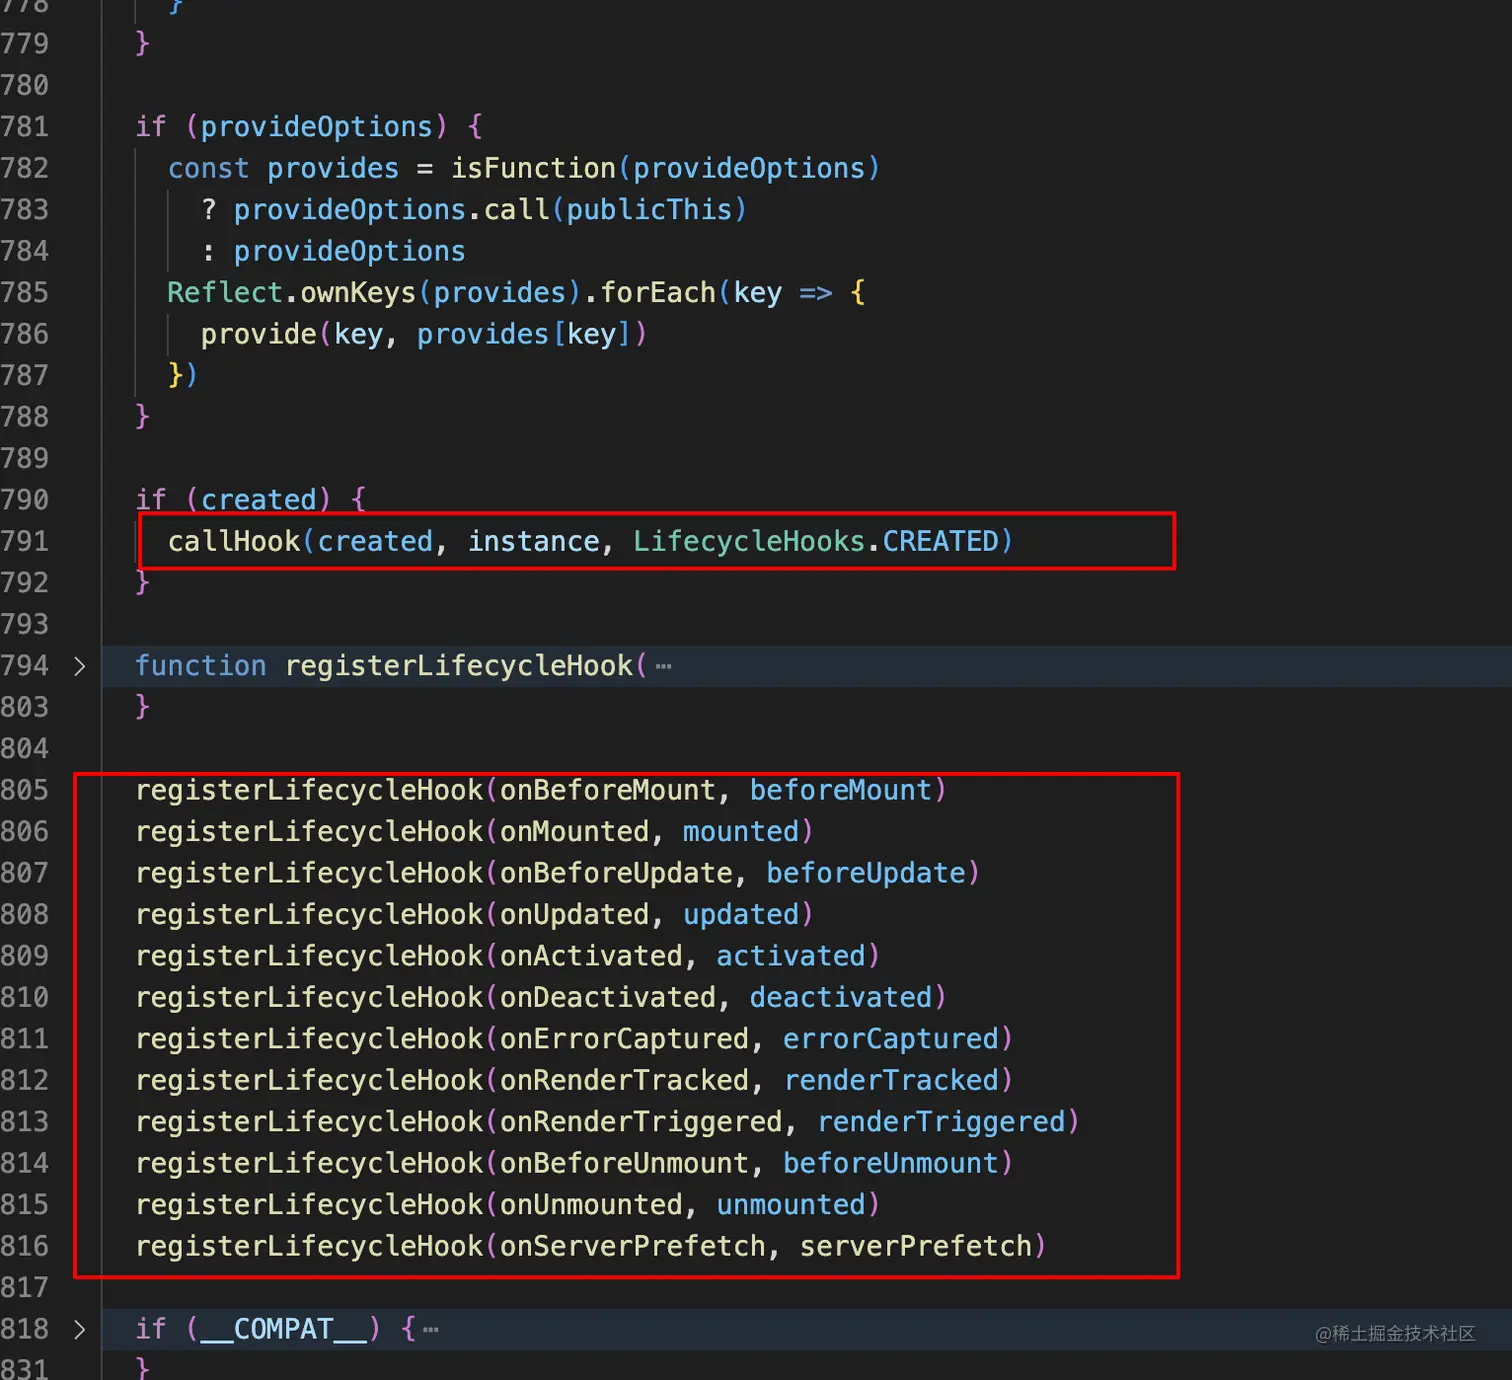The width and height of the screenshot is (1512, 1380).
Task: Click LifecycleHooks on line 791
Action: (x=749, y=541)
